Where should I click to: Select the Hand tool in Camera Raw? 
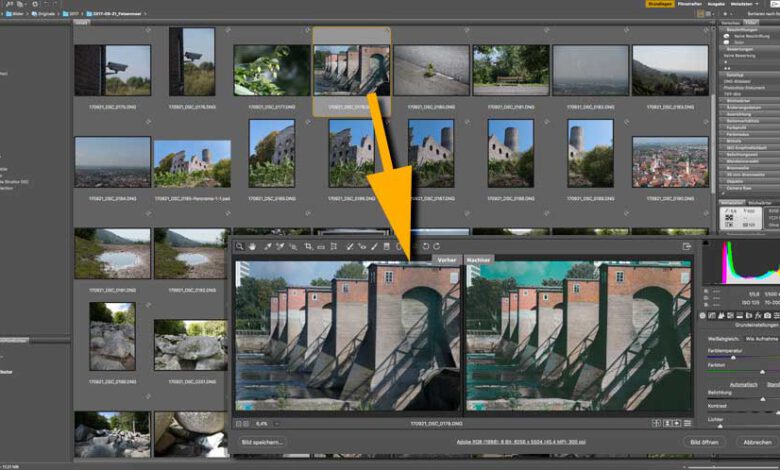click(253, 246)
